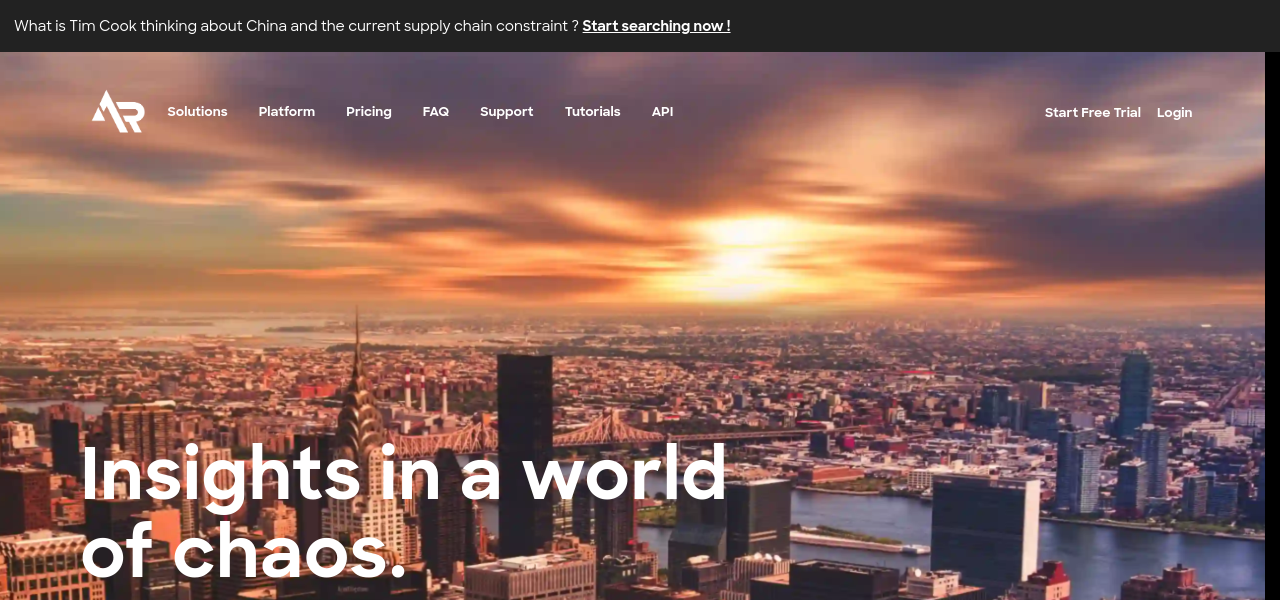This screenshot has height=600, width=1280.
Task: Click Start Free Trial
Action: coord(1092,113)
